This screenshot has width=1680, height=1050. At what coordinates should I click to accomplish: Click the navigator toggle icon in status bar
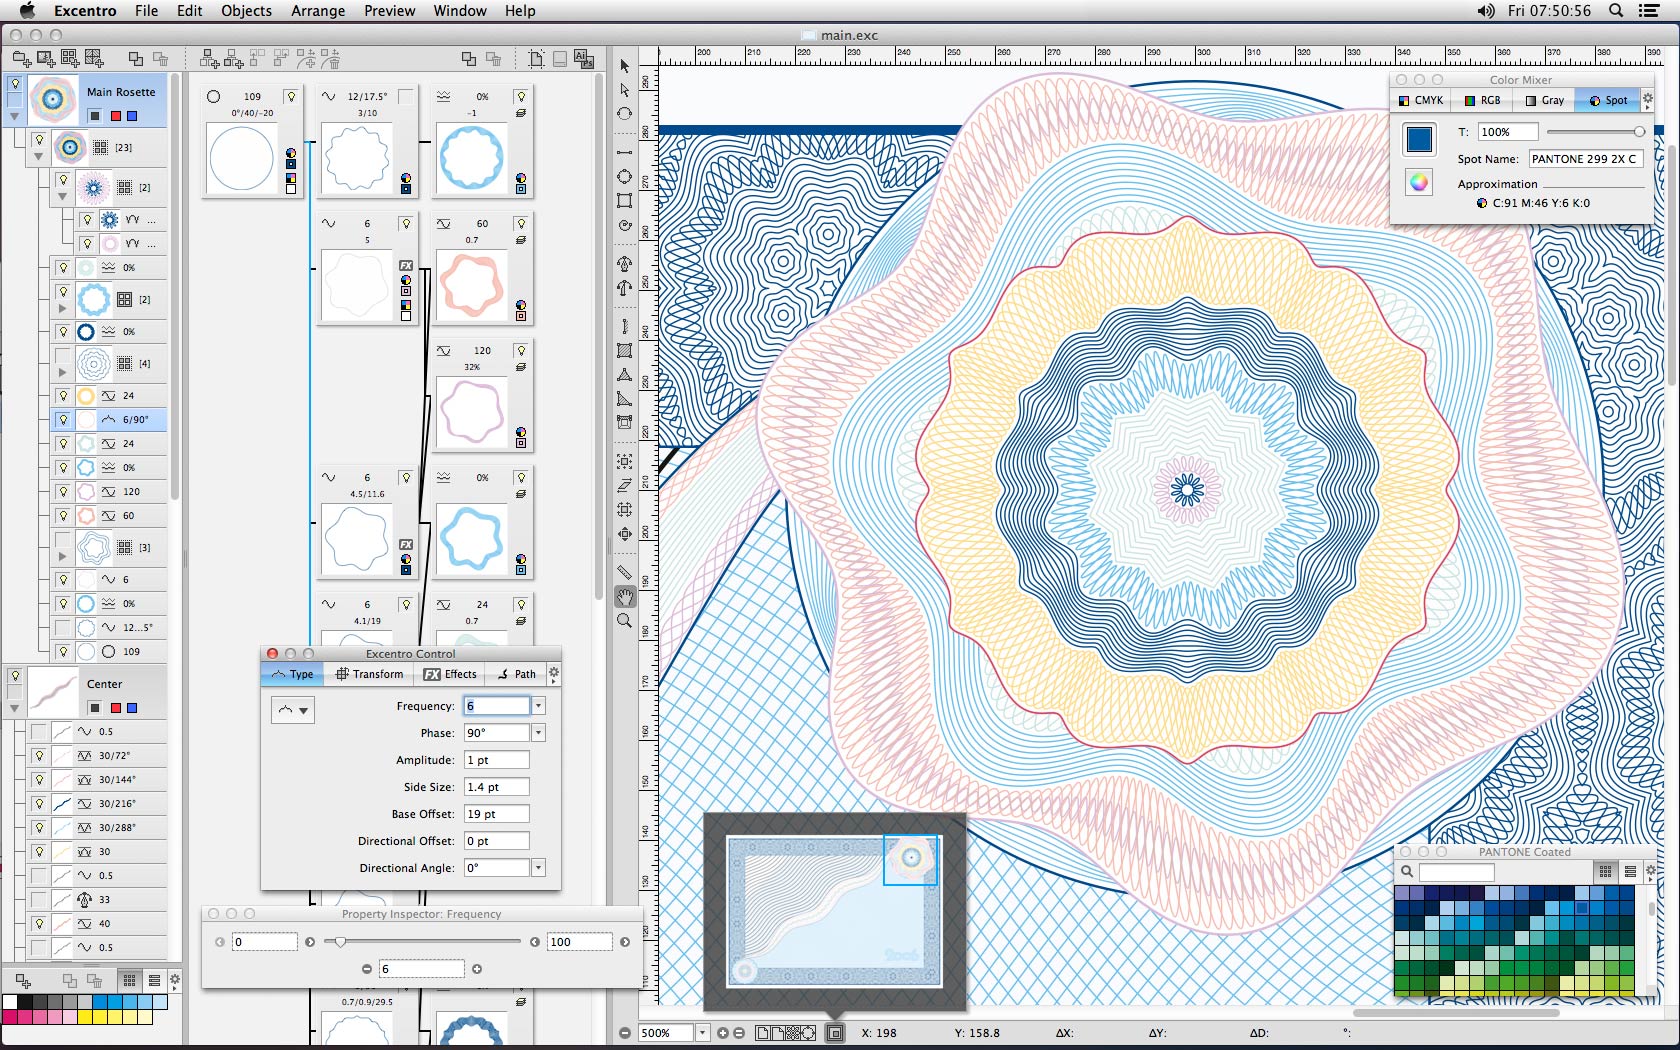835,1033
